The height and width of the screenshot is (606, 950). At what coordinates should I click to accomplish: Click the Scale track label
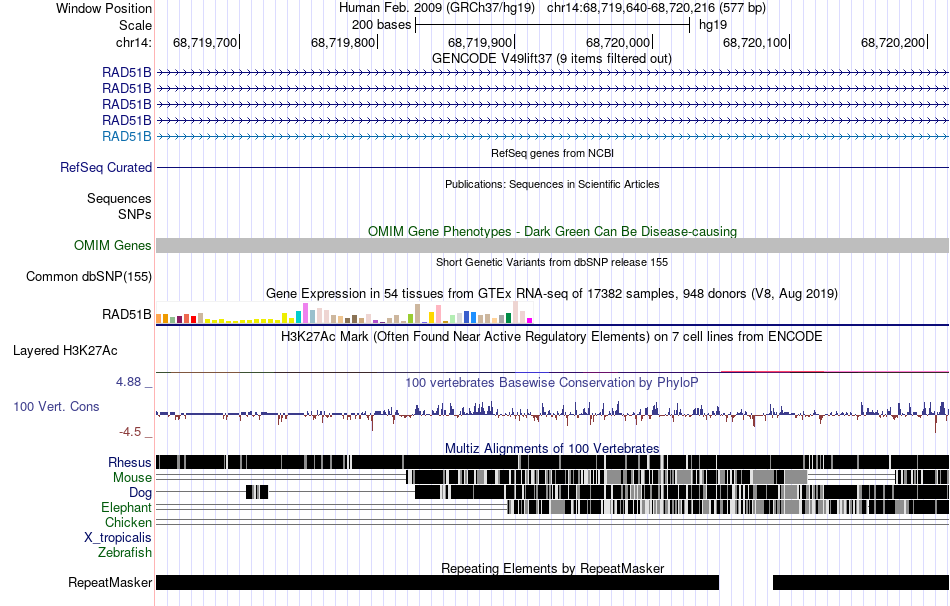(135, 25)
